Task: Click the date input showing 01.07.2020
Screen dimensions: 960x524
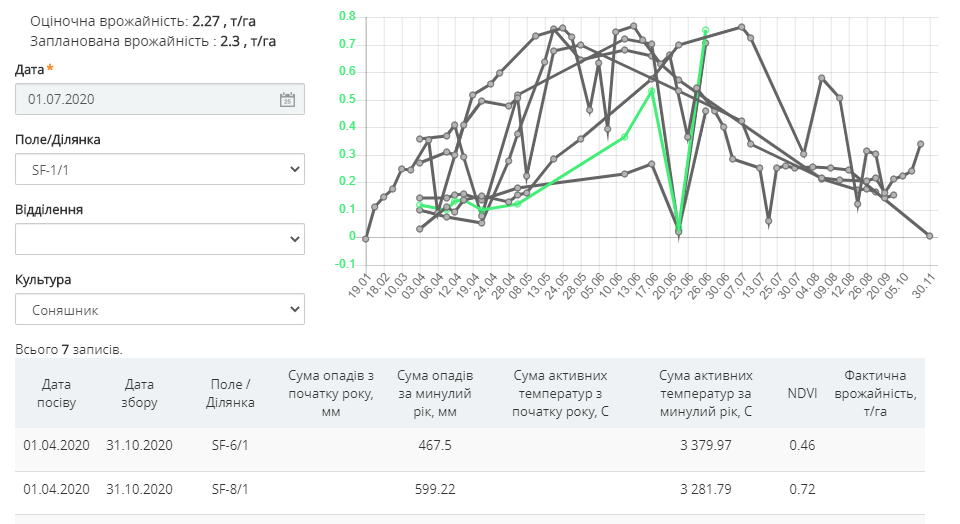Action: (x=150, y=99)
